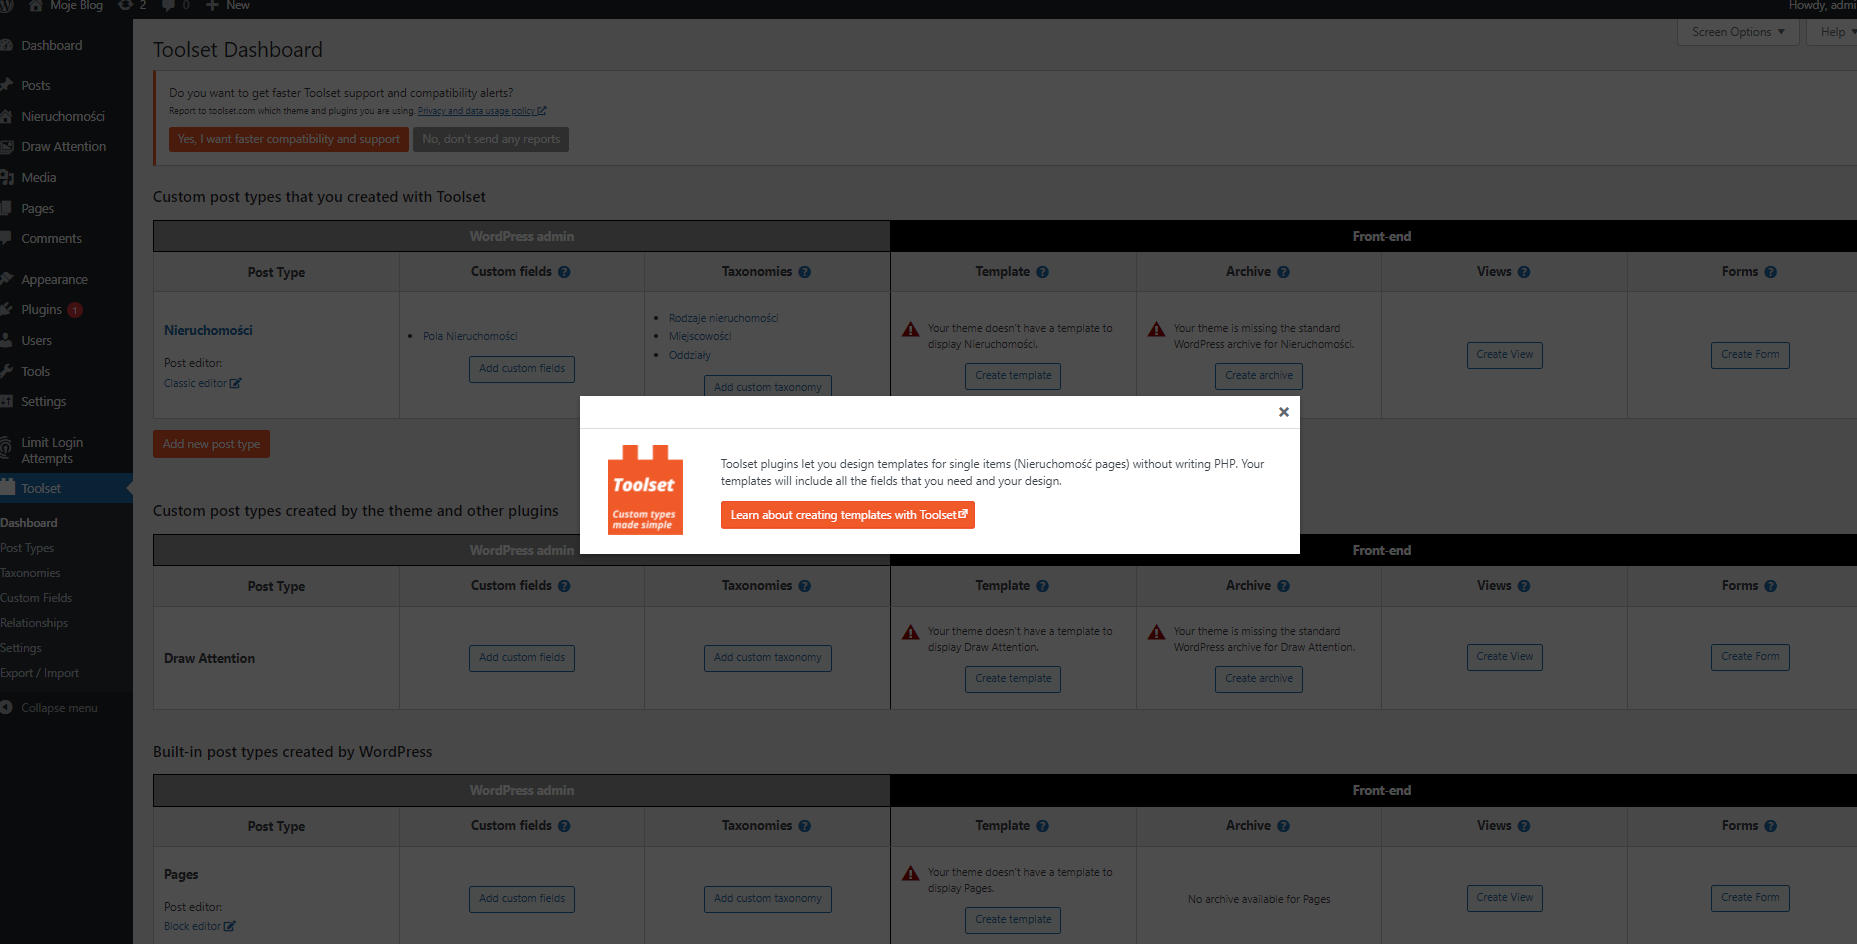Click the New plus icon in the admin bar
1857x944 pixels.
212,5
